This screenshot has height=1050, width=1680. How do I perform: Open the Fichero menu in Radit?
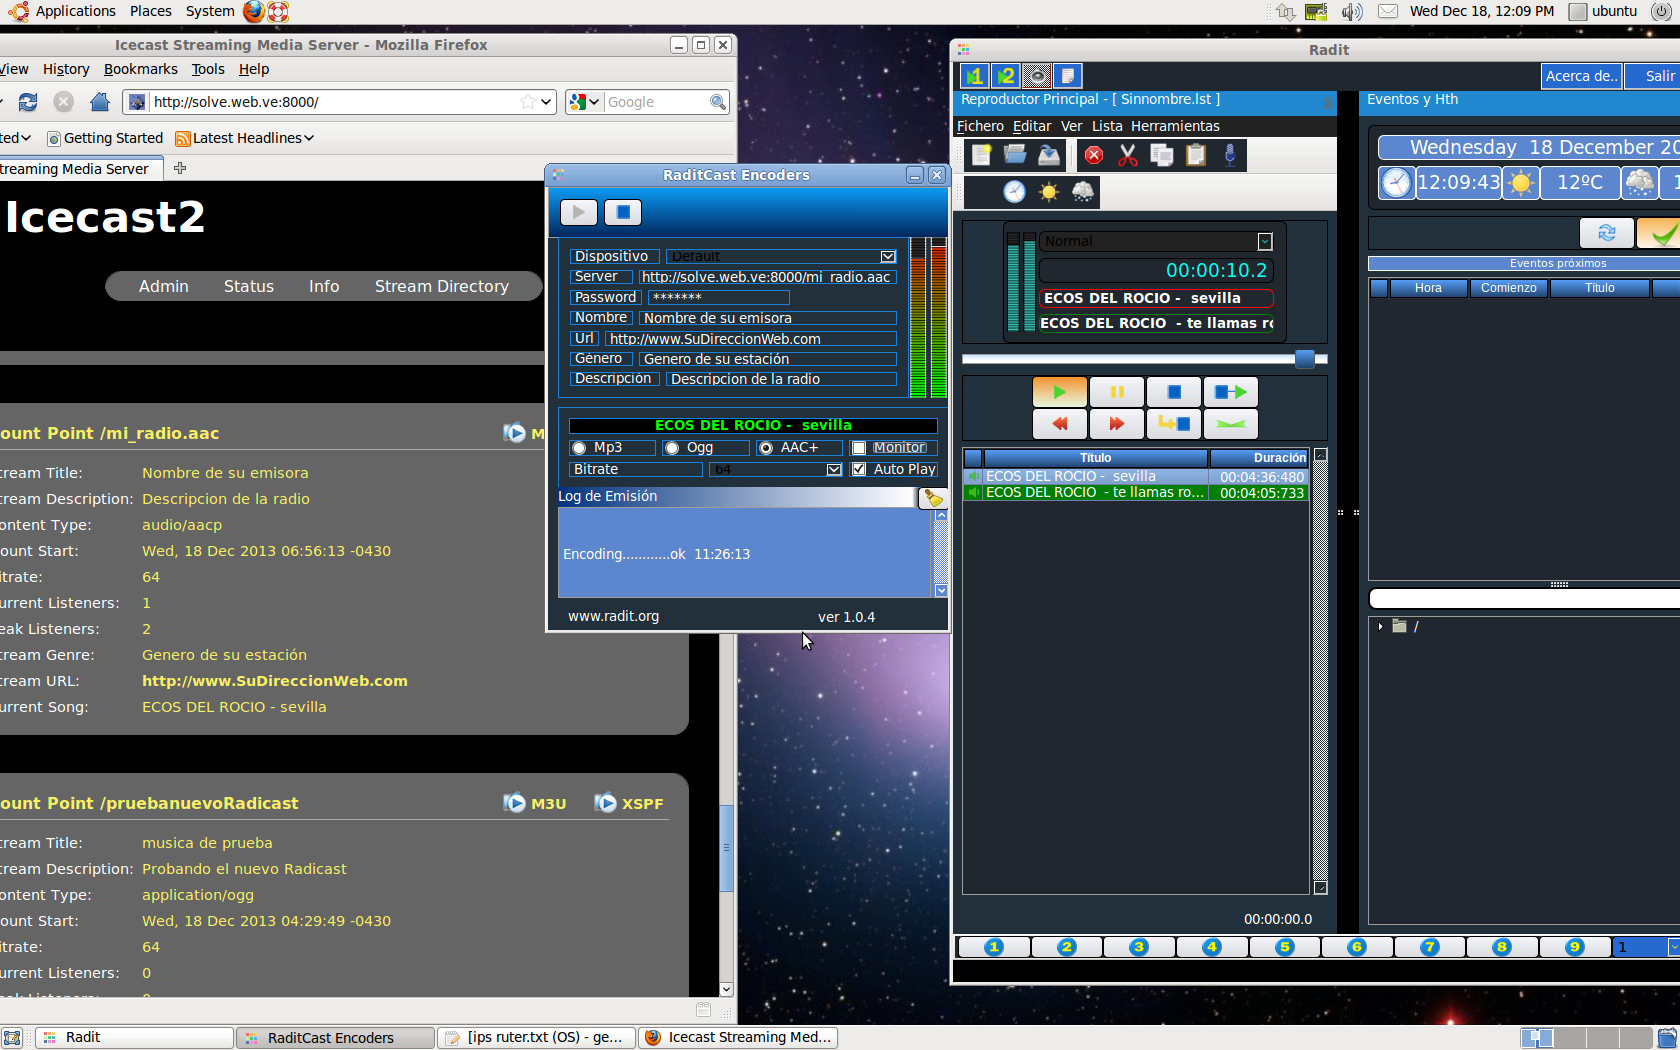(980, 126)
